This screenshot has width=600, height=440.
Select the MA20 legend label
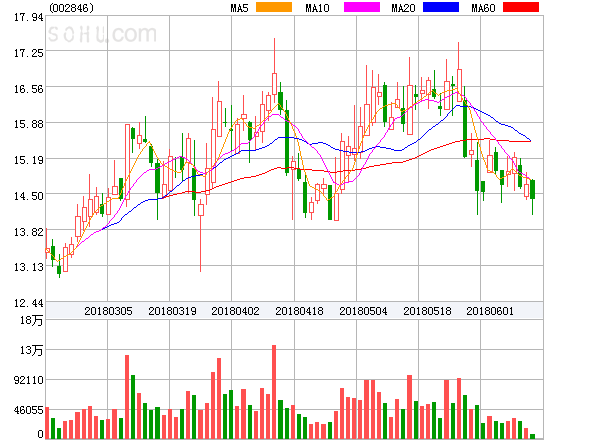coord(403,8)
